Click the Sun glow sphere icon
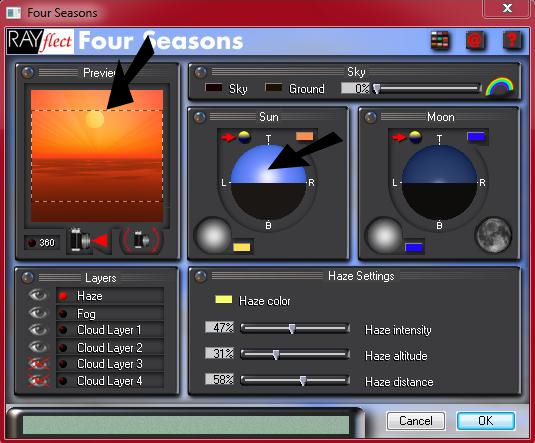Viewport: 535px width, 443px height. coord(213,235)
